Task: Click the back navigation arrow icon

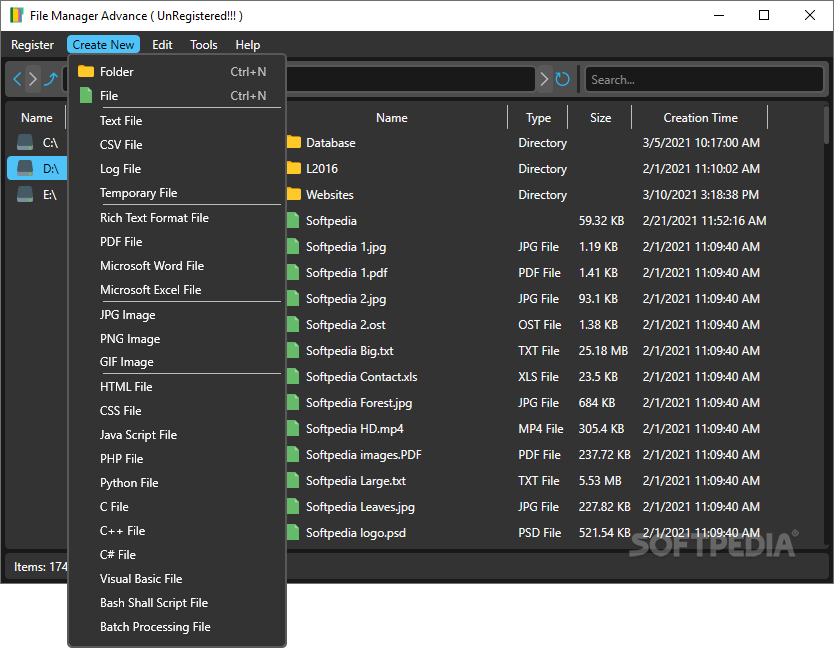Action: [17, 79]
